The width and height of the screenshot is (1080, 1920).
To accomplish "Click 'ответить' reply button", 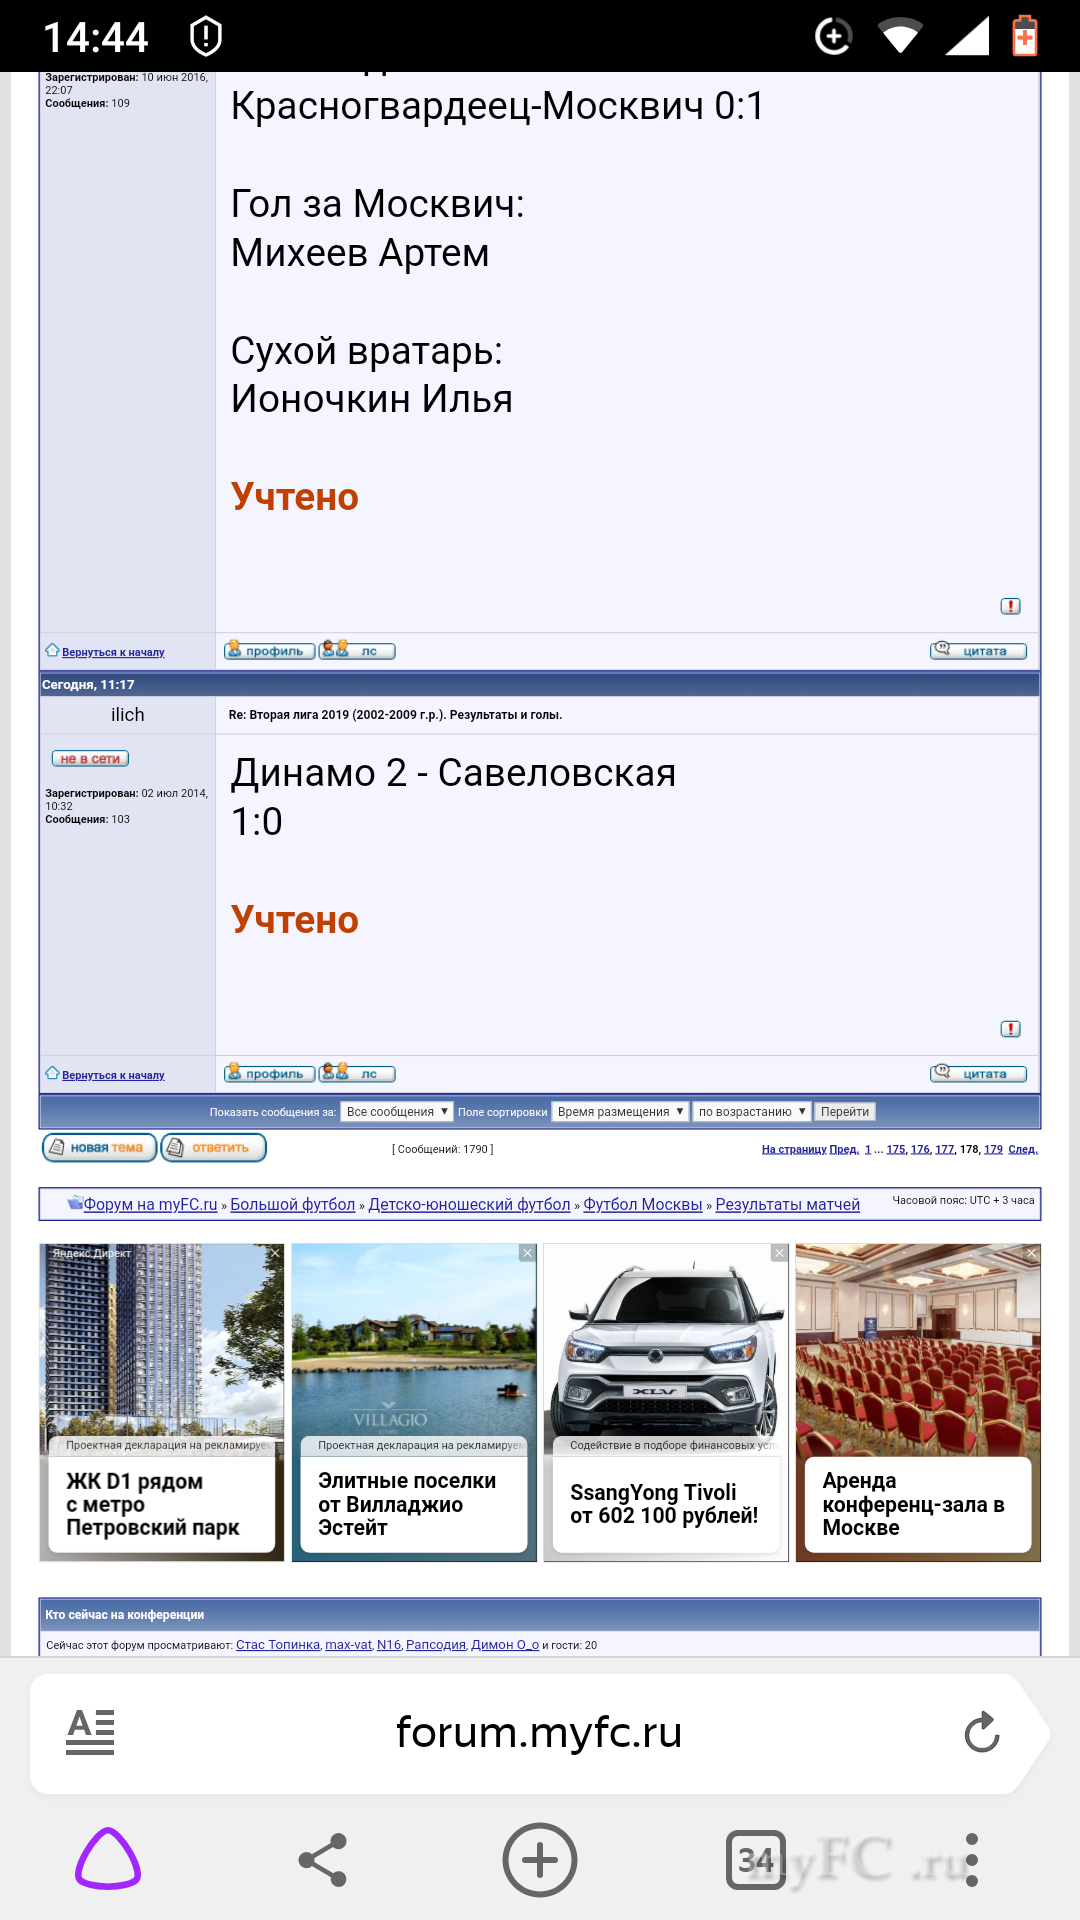I will click(213, 1148).
